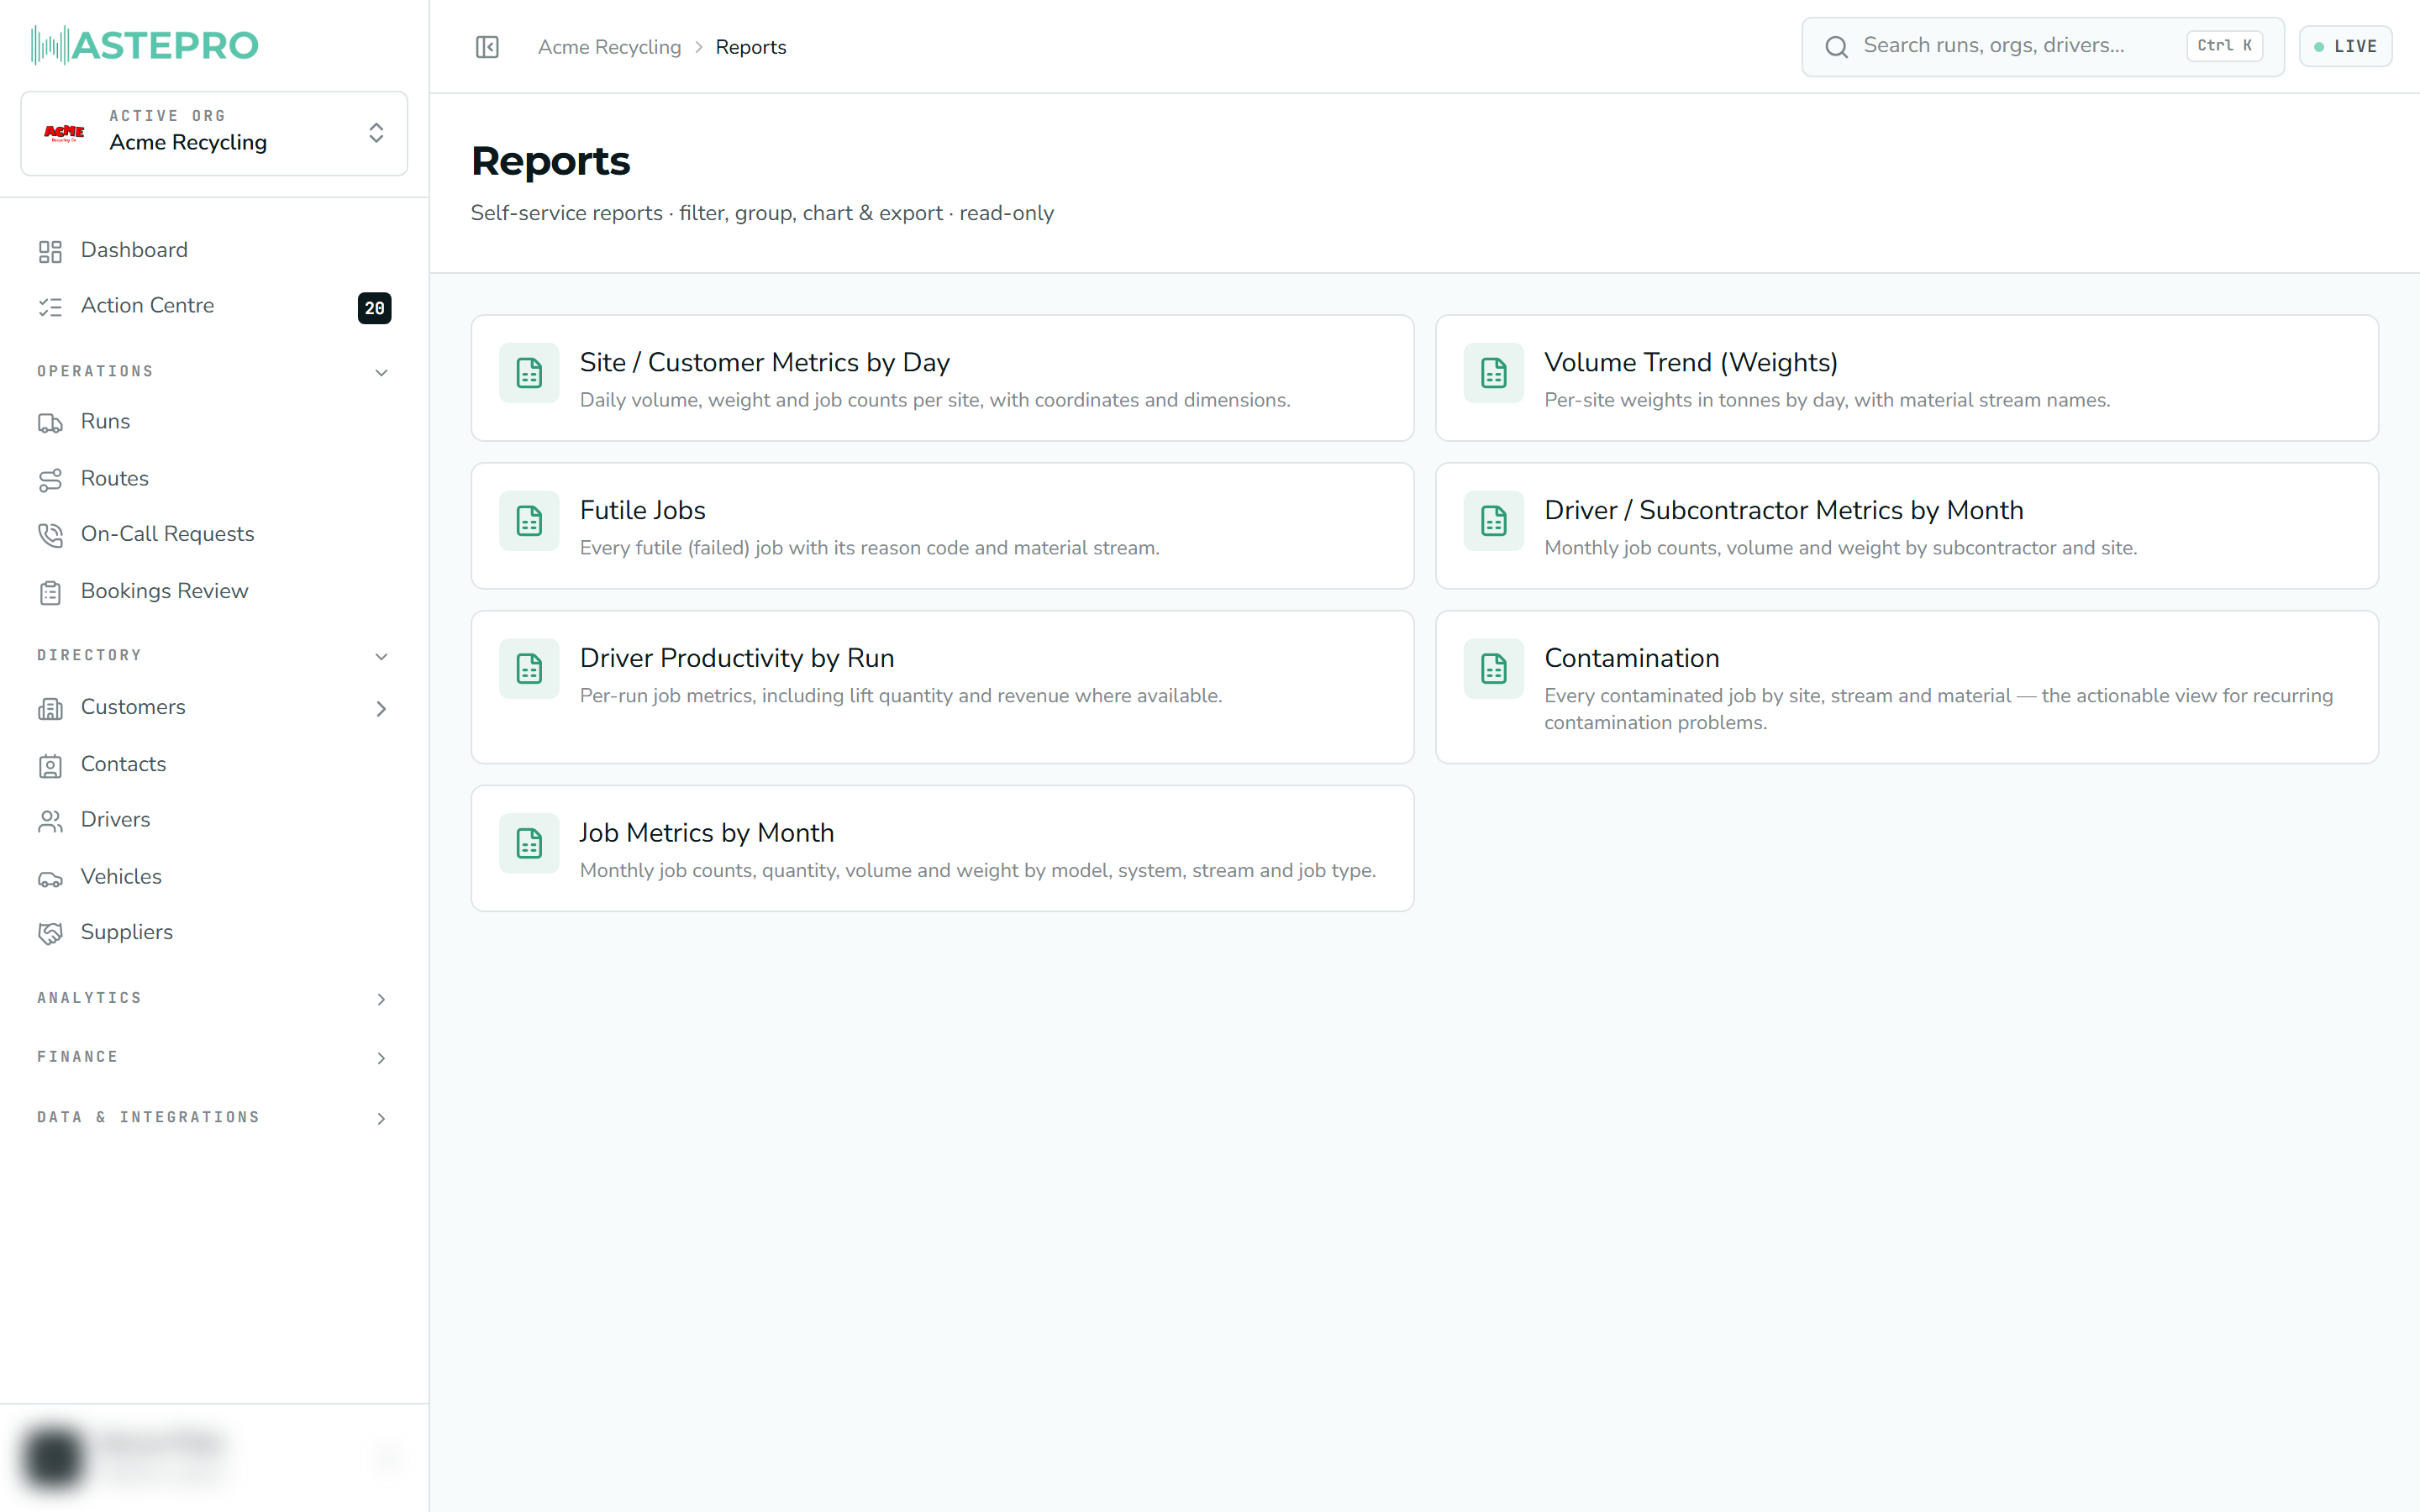The width and height of the screenshot is (2420, 1512).
Task: Click the LIVE status indicator
Action: 2345,46
